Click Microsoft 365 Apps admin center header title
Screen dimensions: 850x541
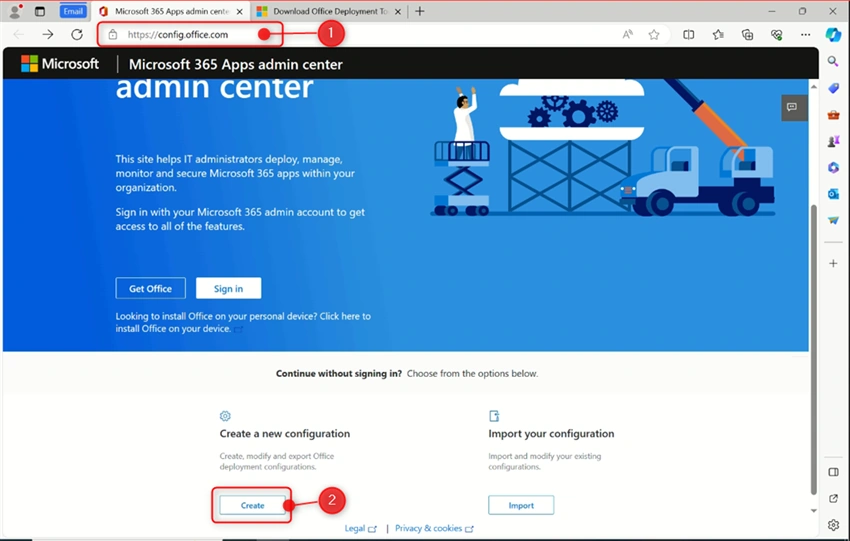pyautogui.click(x=235, y=65)
